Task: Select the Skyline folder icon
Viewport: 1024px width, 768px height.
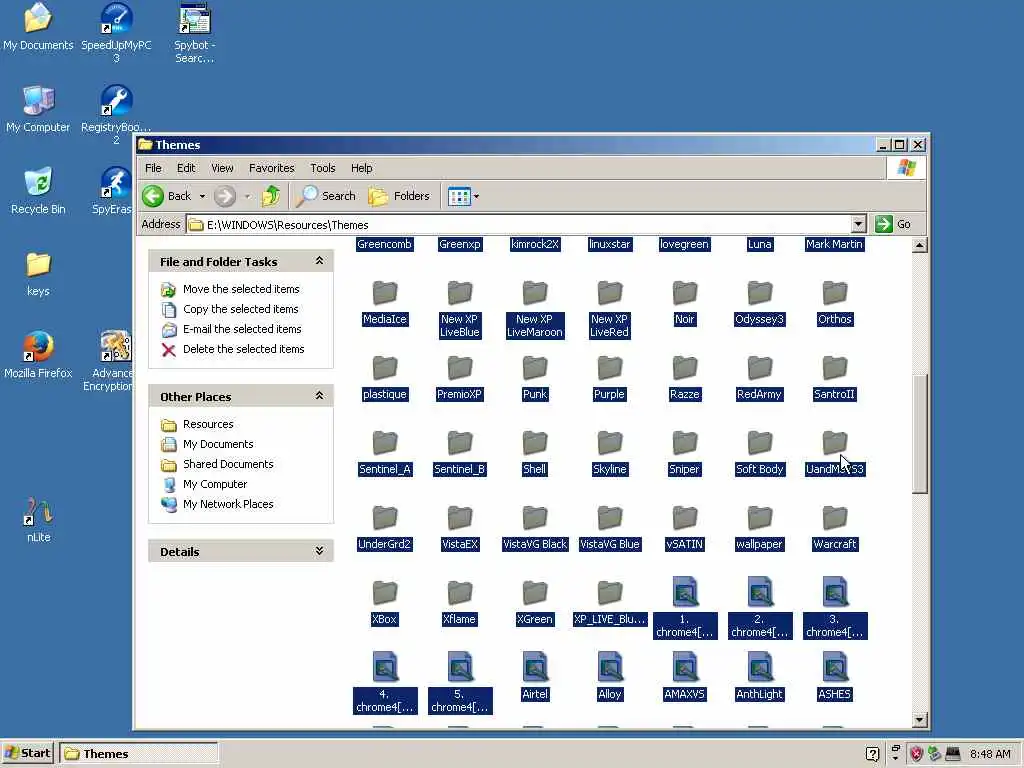Action: point(609,443)
